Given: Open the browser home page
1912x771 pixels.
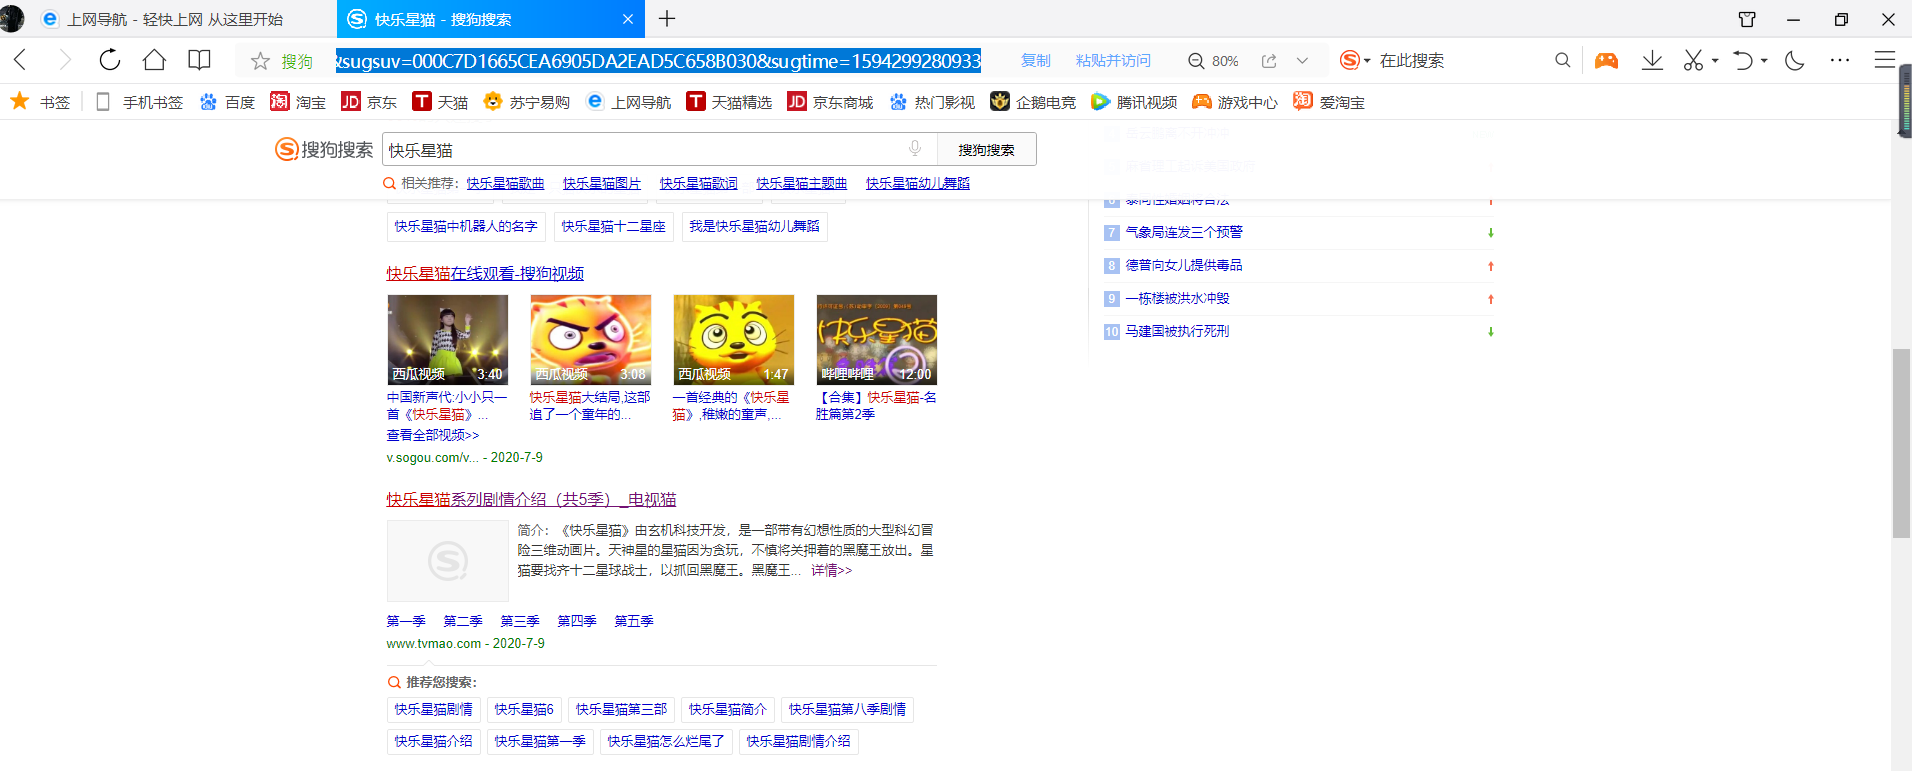Looking at the screenshot, I should point(154,60).
